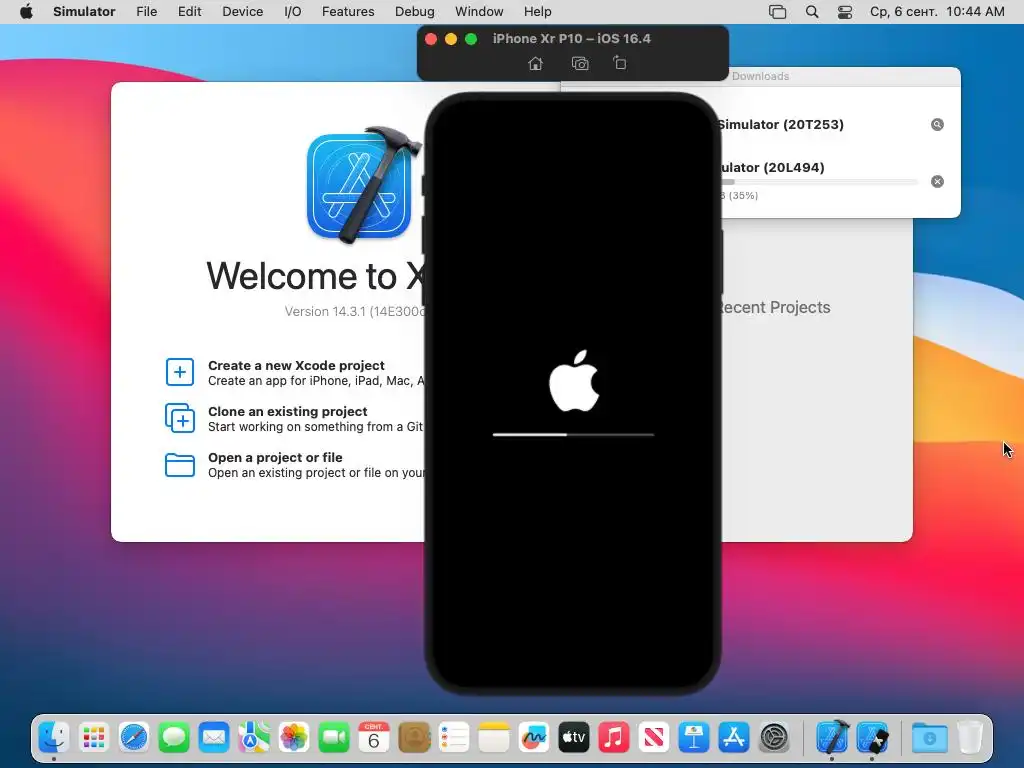1024x768 pixels.
Task: Click the Clone an existing project icon
Action: click(x=180, y=418)
